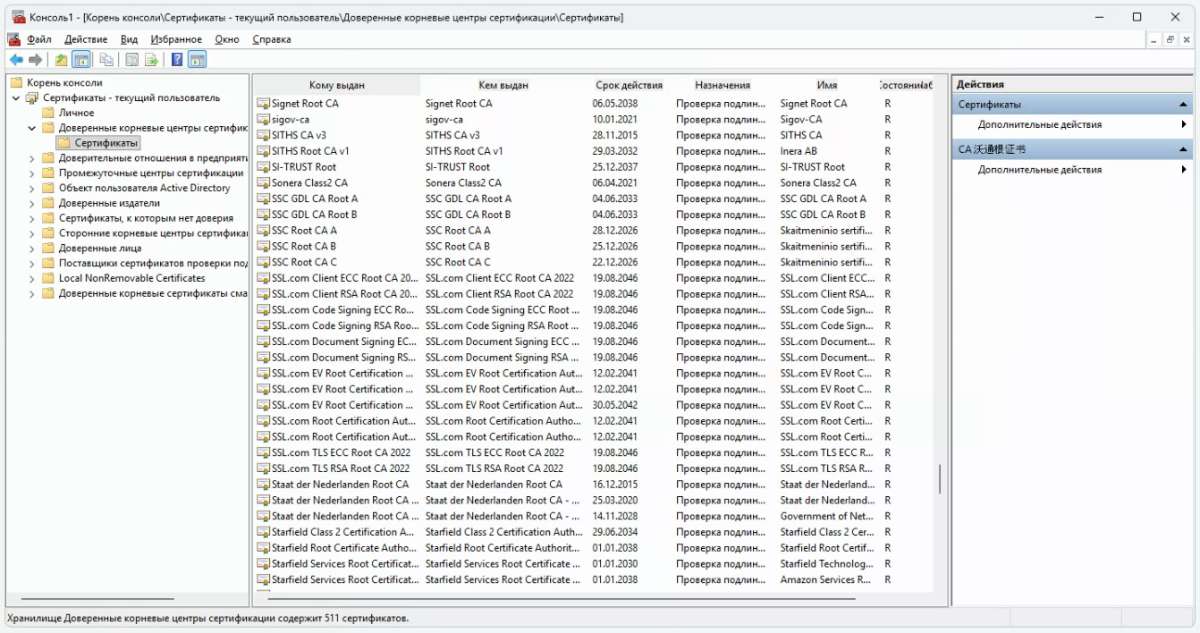Toggle the show/hide console tree icon

point(81,60)
